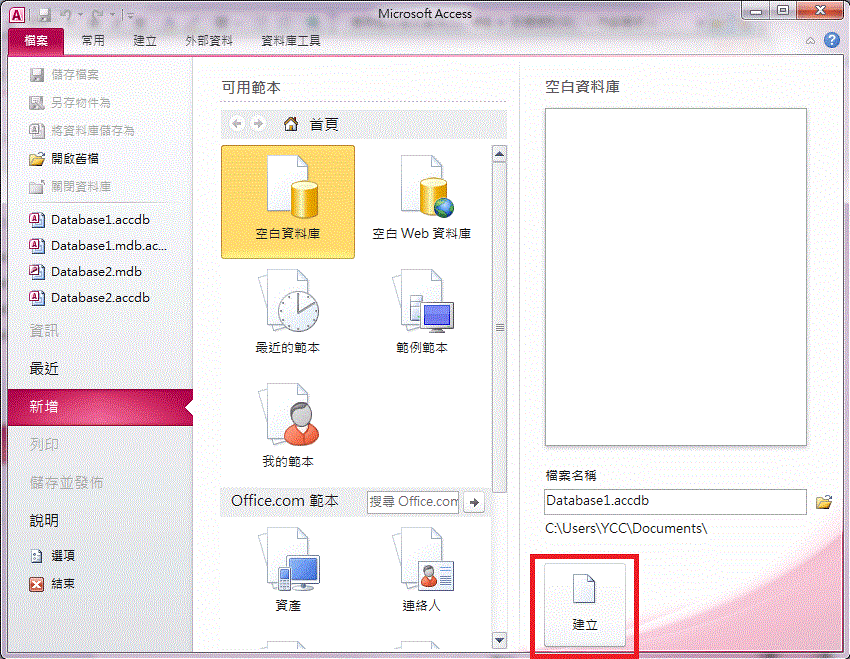Click the Office.com search go arrow
Screen dimensions: 850x659
click(475, 502)
